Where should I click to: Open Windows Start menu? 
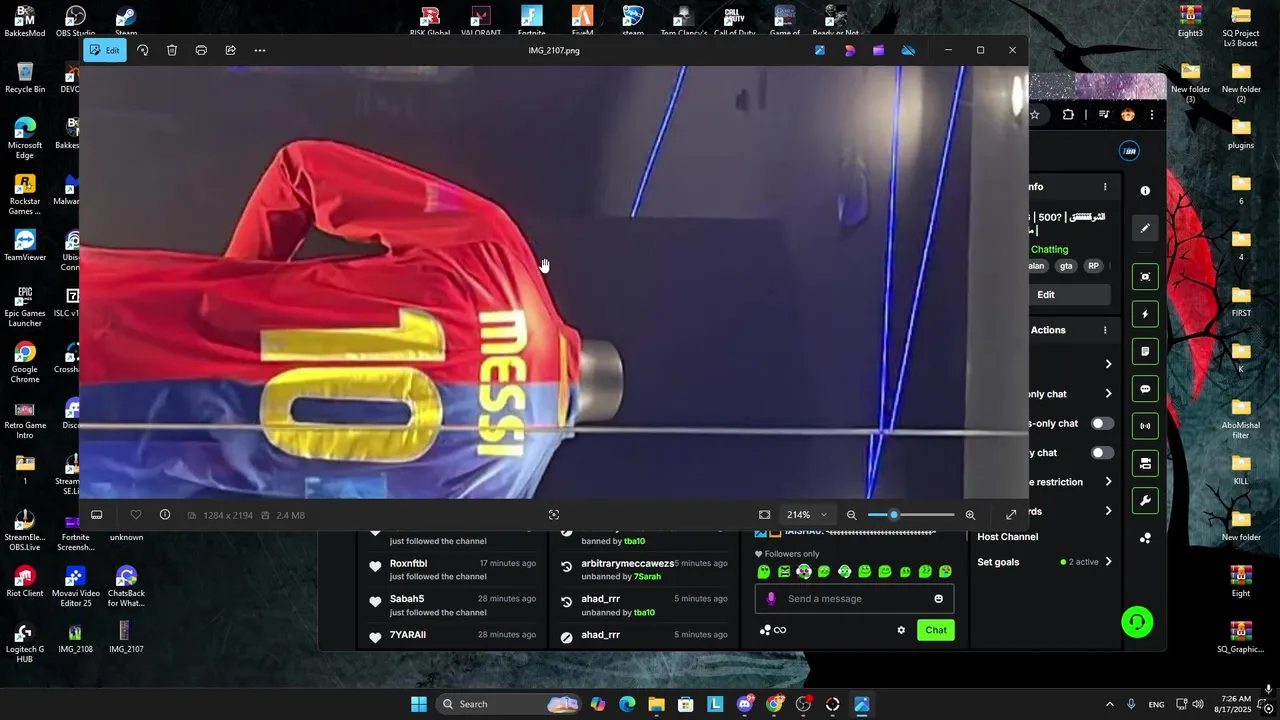click(419, 704)
